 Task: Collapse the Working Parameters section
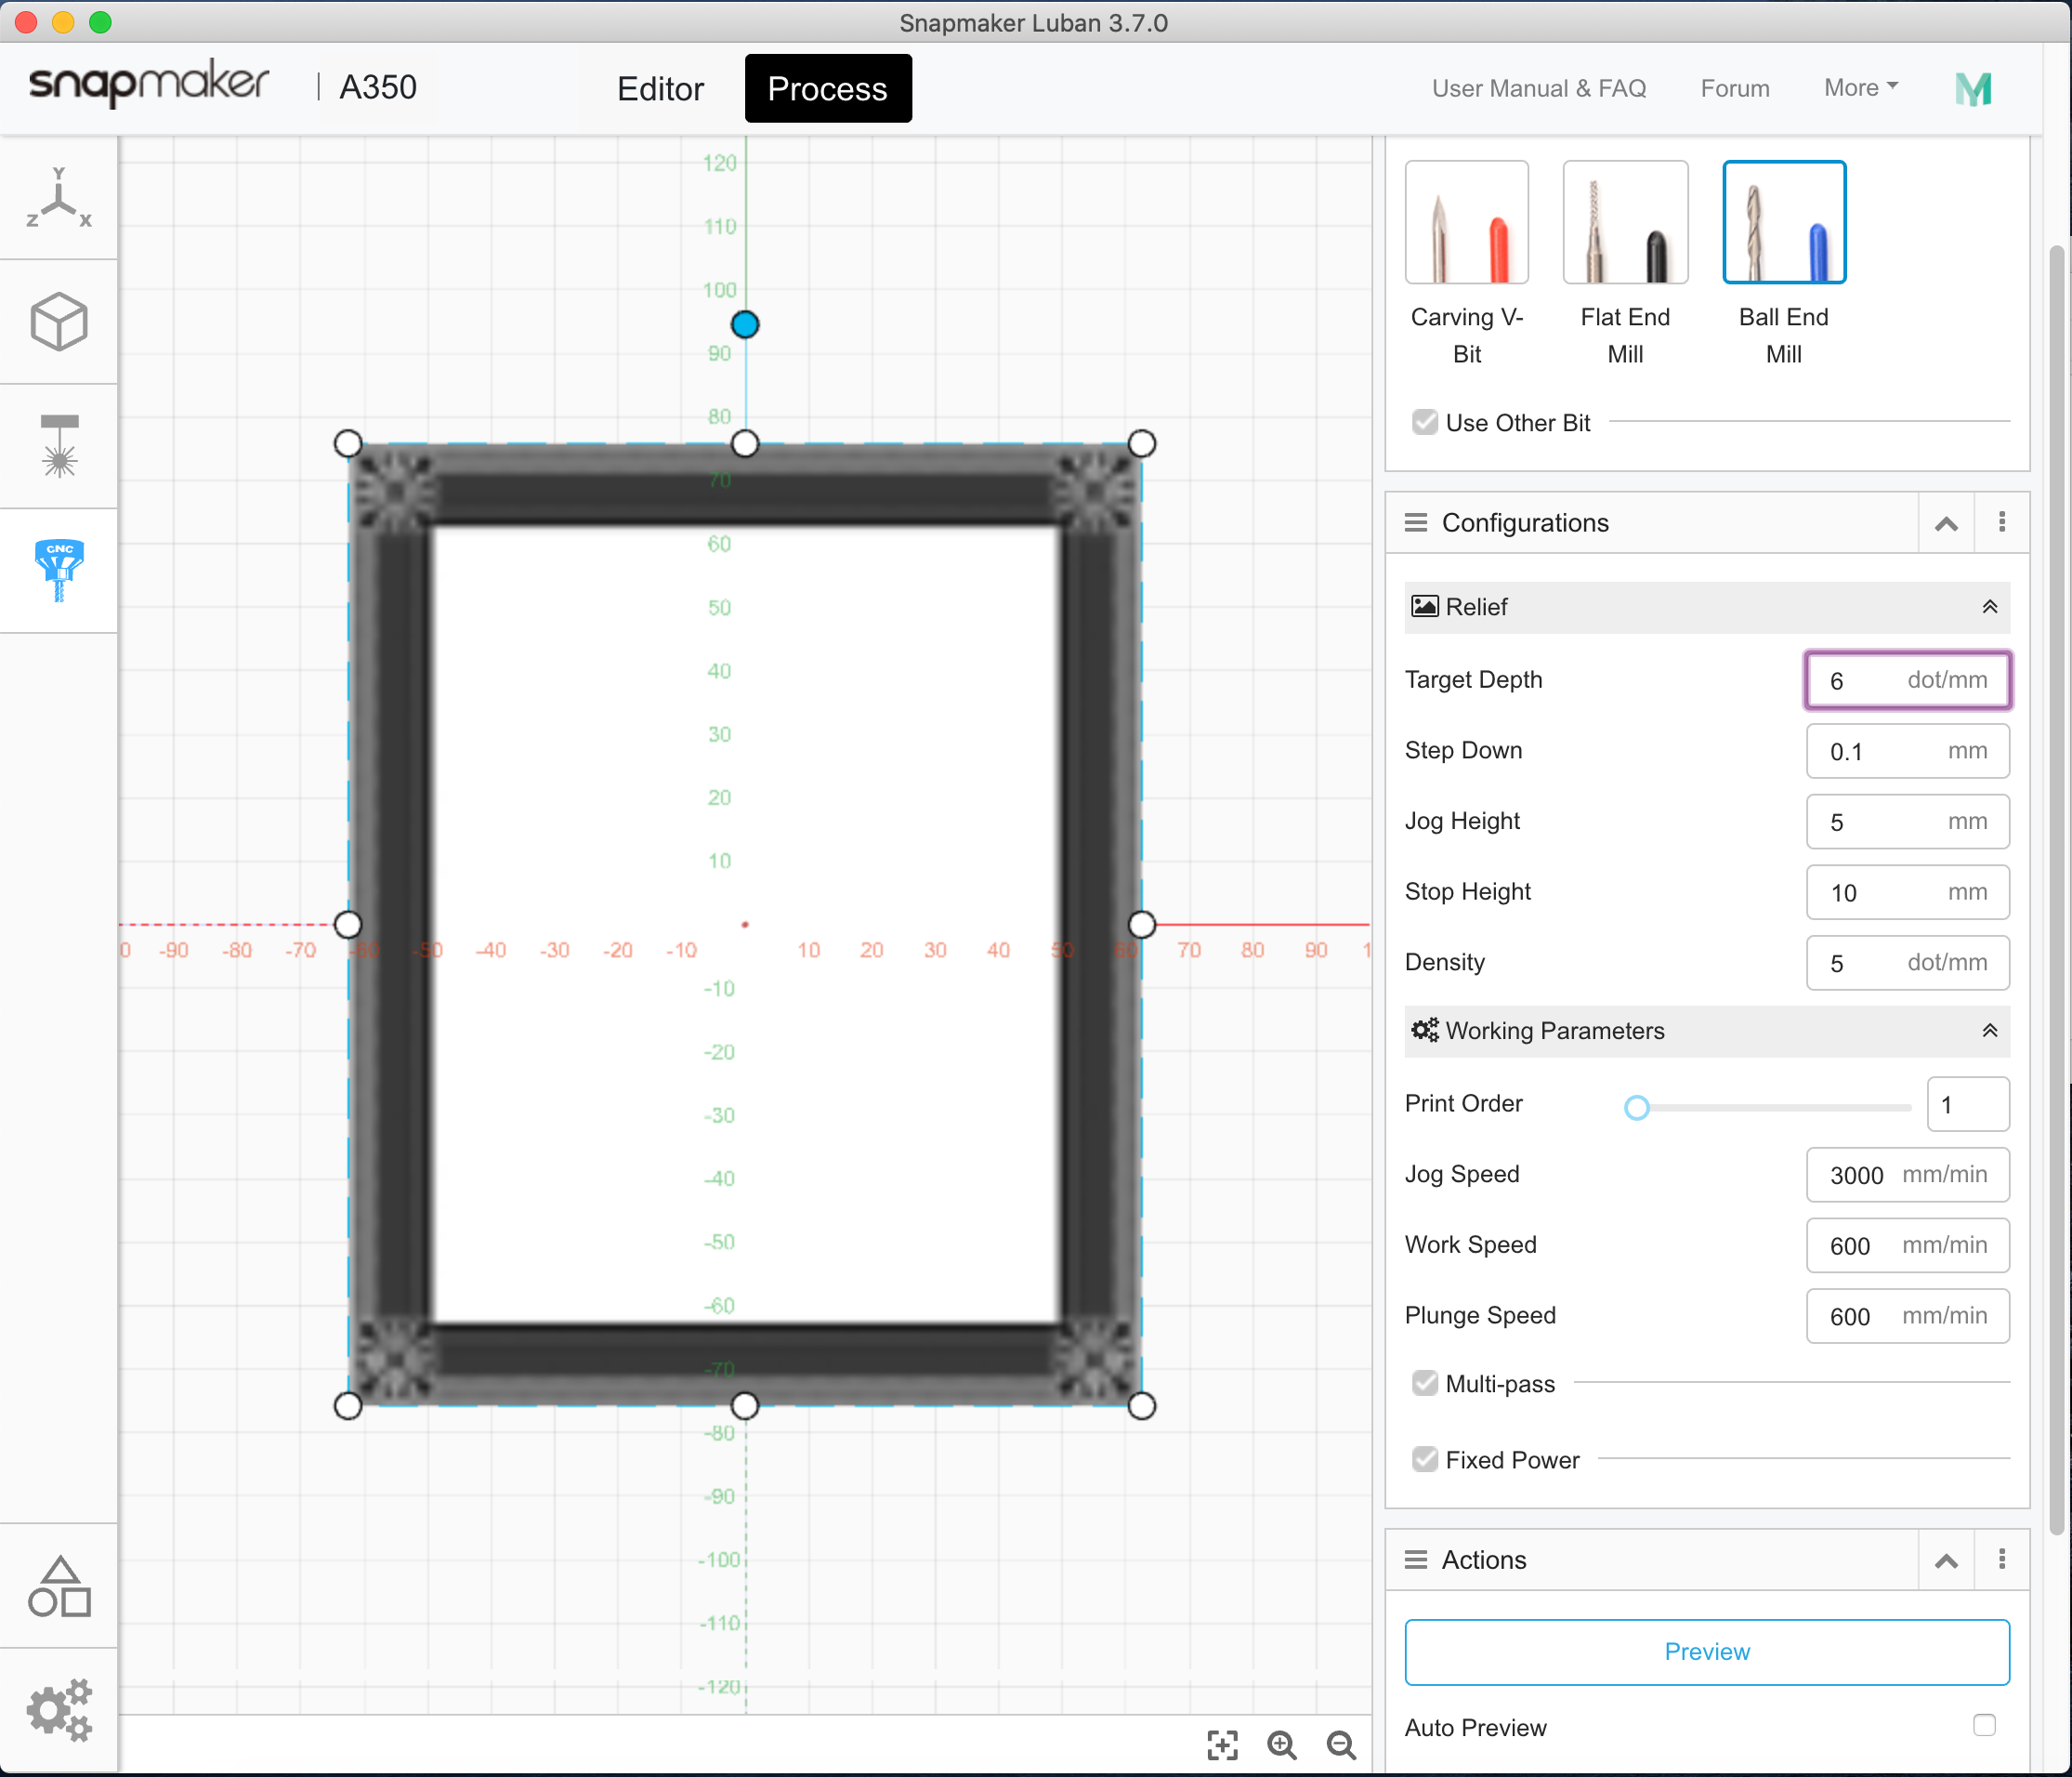point(1989,1031)
